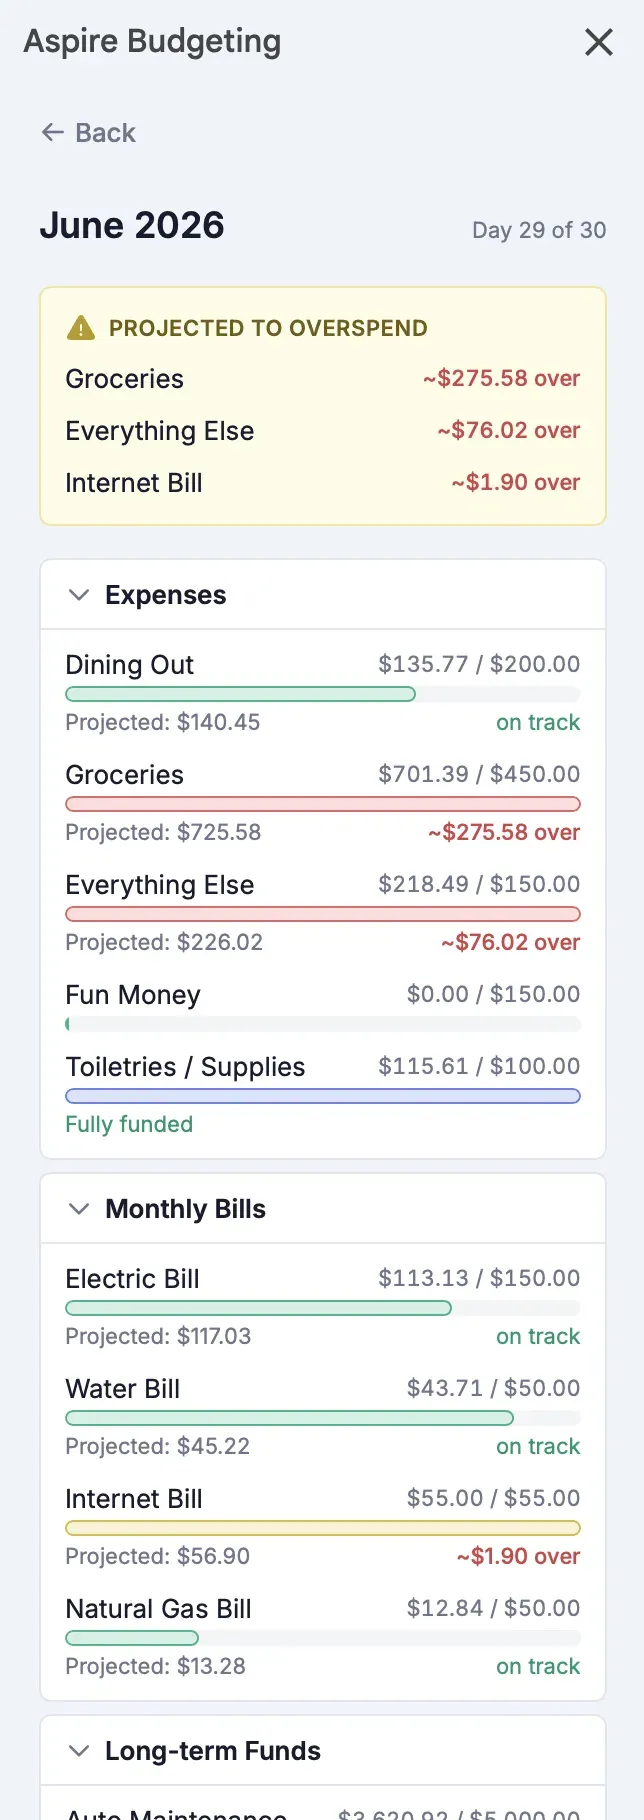
Task: Click the Water Bill category name
Action: tap(122, 1388)
